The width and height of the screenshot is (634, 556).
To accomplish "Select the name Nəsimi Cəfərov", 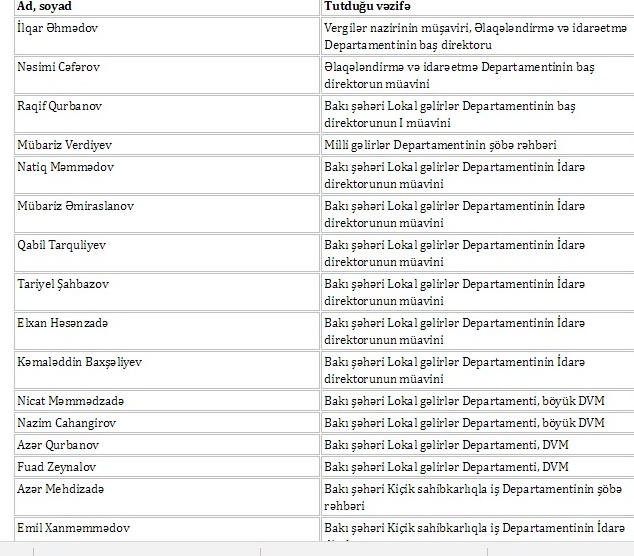I will click(x=58, y=67).
